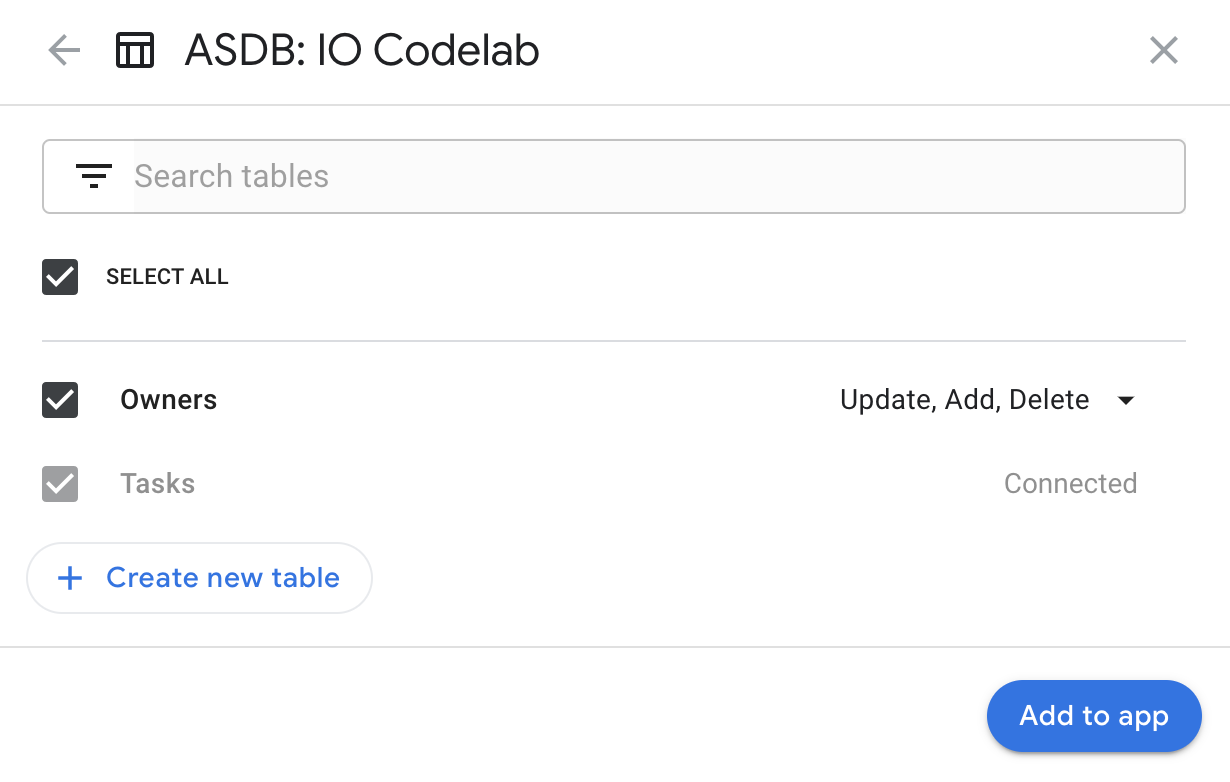
Task: Click the grayed-out Tasks checkbox
Action: (x=59, y=484)
